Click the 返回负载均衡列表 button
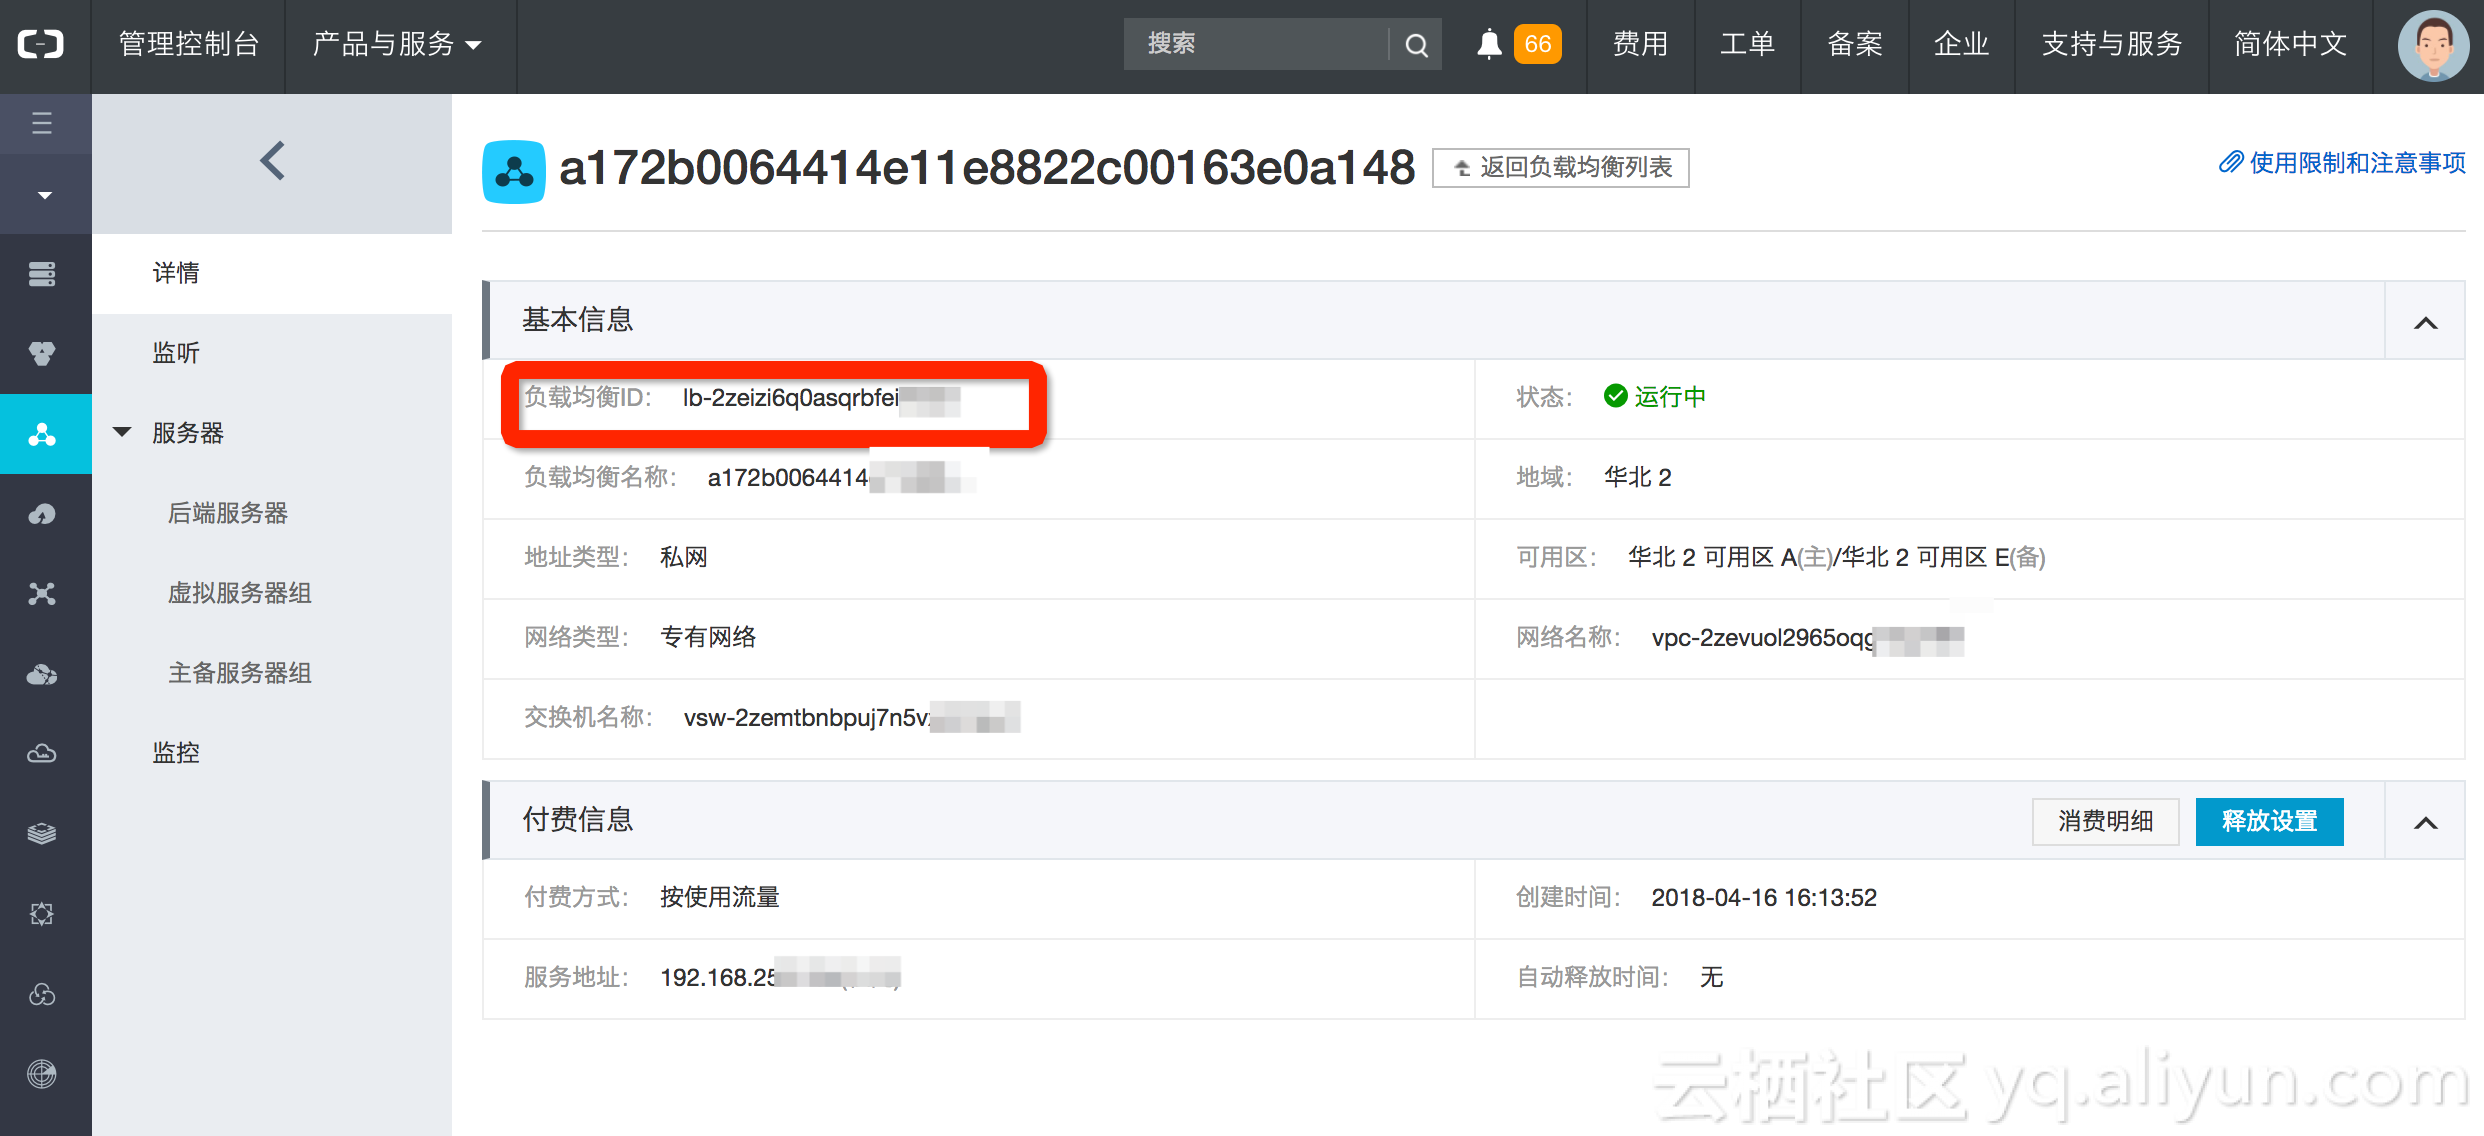 (x=1561, y=167)
